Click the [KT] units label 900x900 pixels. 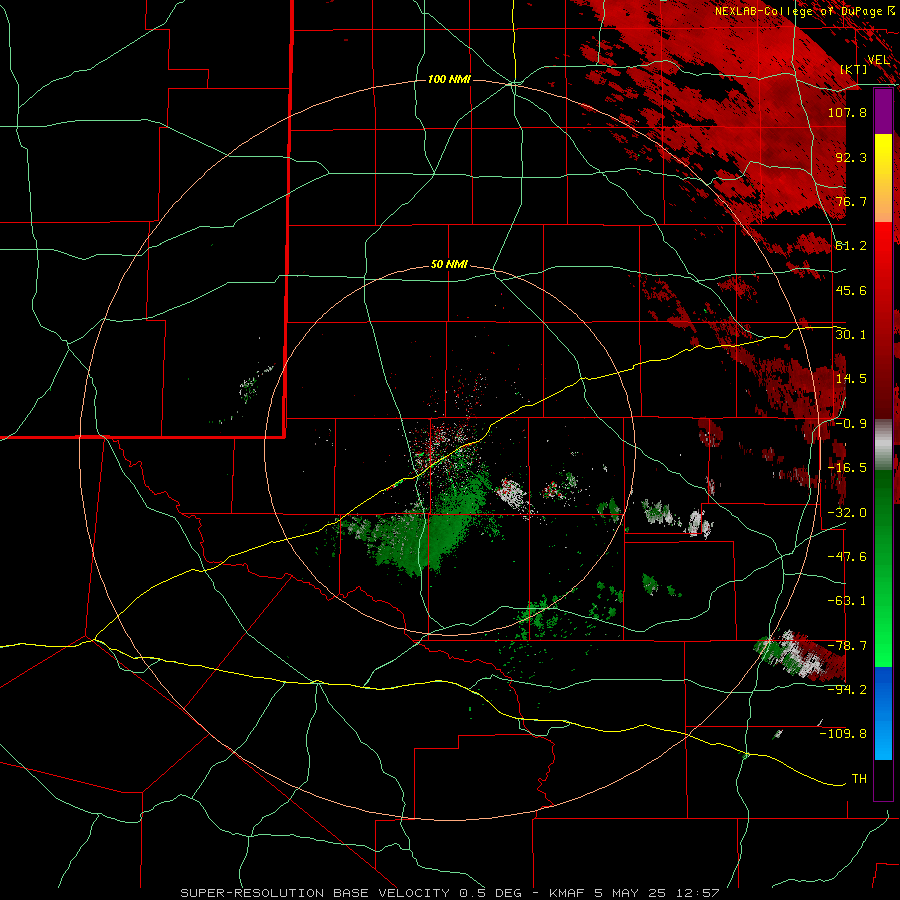pyautogui.click(x=854, y=69)
